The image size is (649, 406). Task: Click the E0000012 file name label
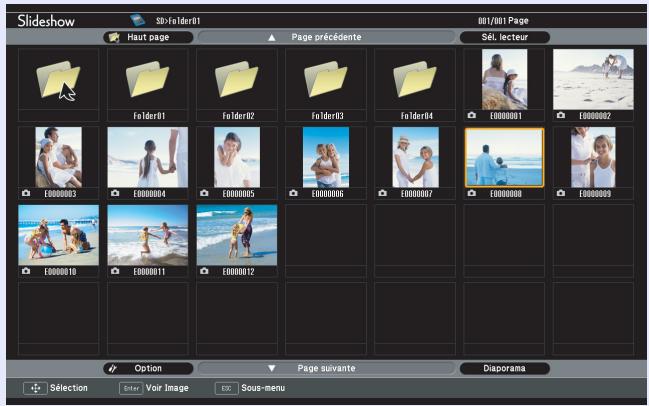(x=238, y=271)
